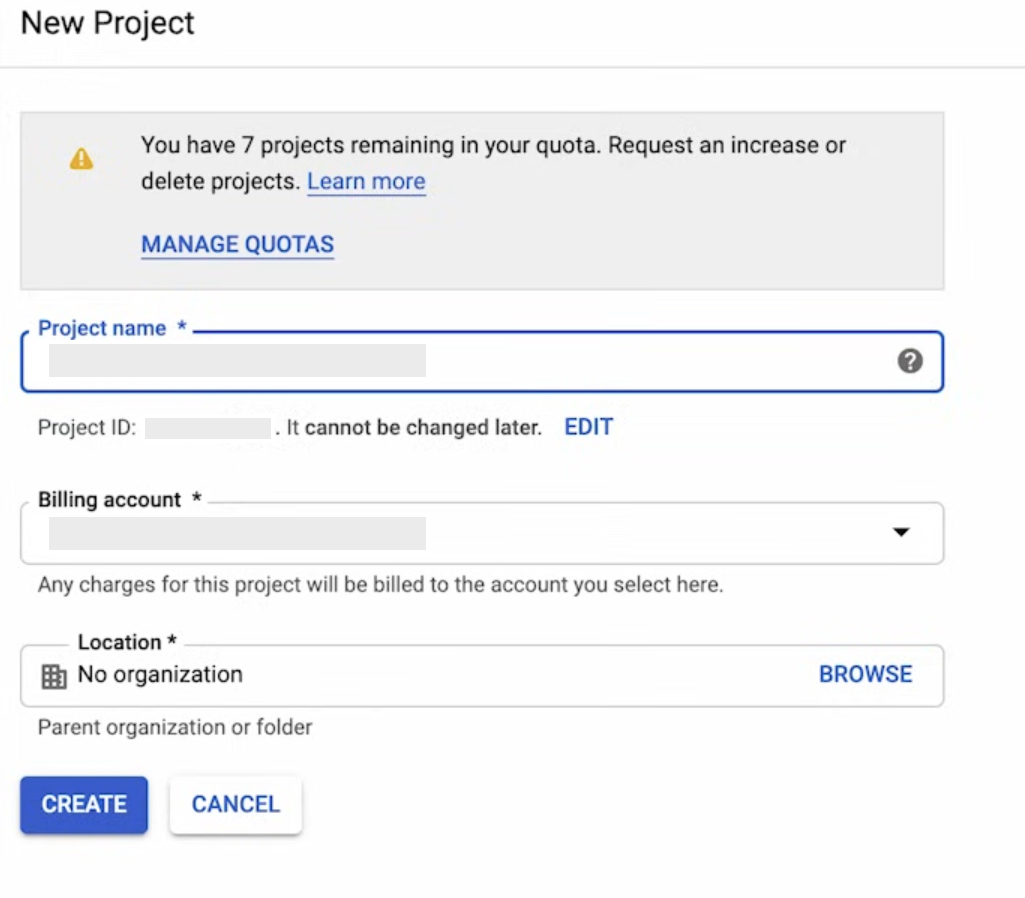The image size is (1025, 898).
Task: Click the quota remaining warning message text
Action: [493, 146]
